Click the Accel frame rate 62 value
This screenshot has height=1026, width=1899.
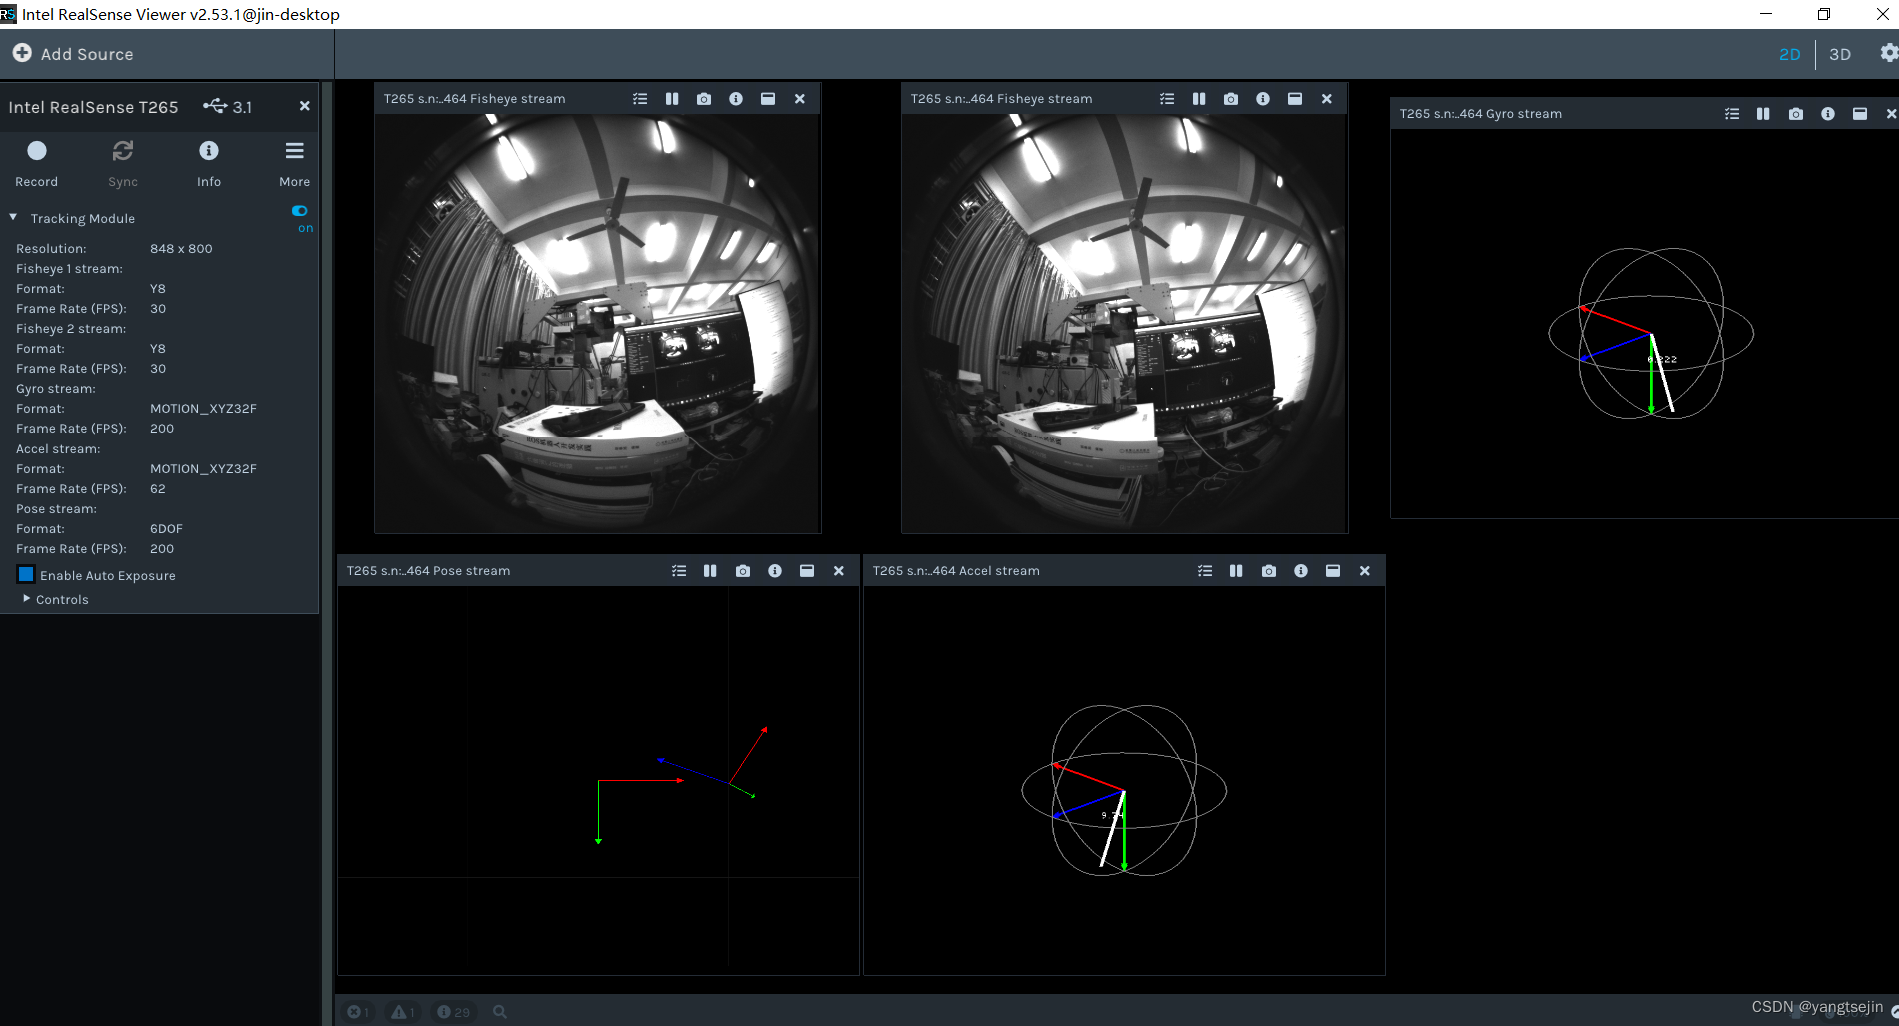(158, 488)
